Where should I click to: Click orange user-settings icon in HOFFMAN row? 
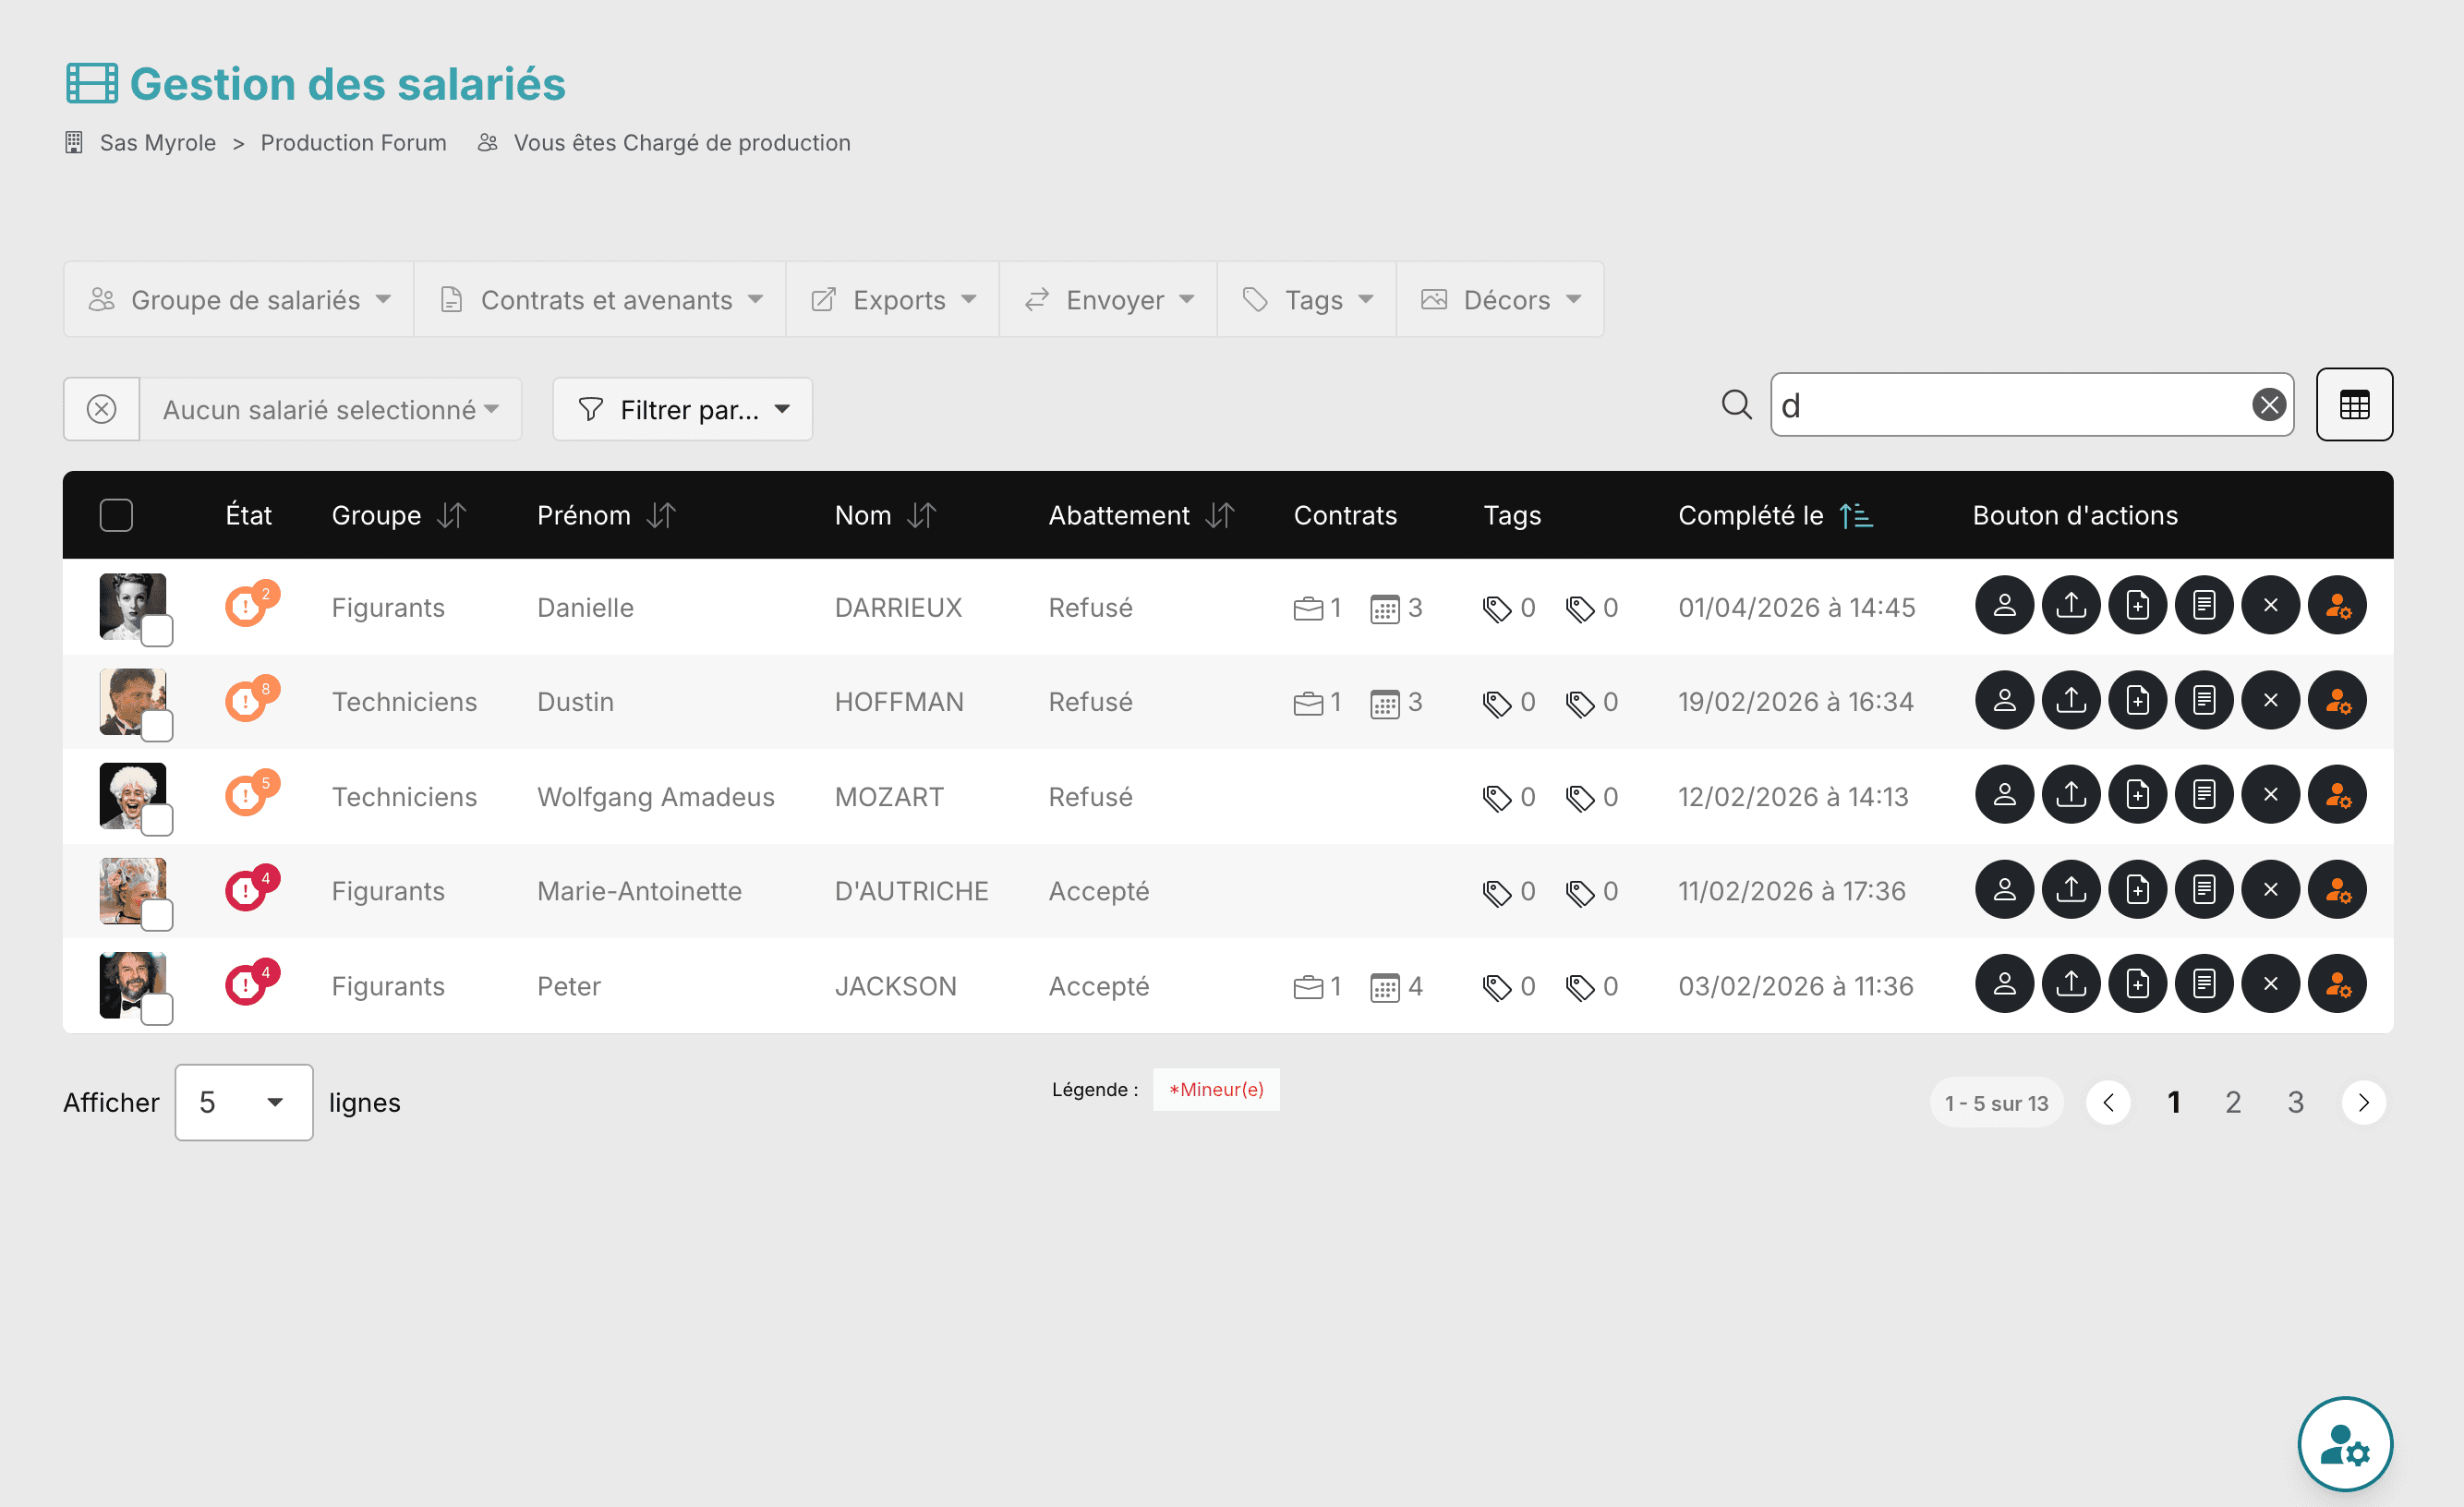[2337, 700]
